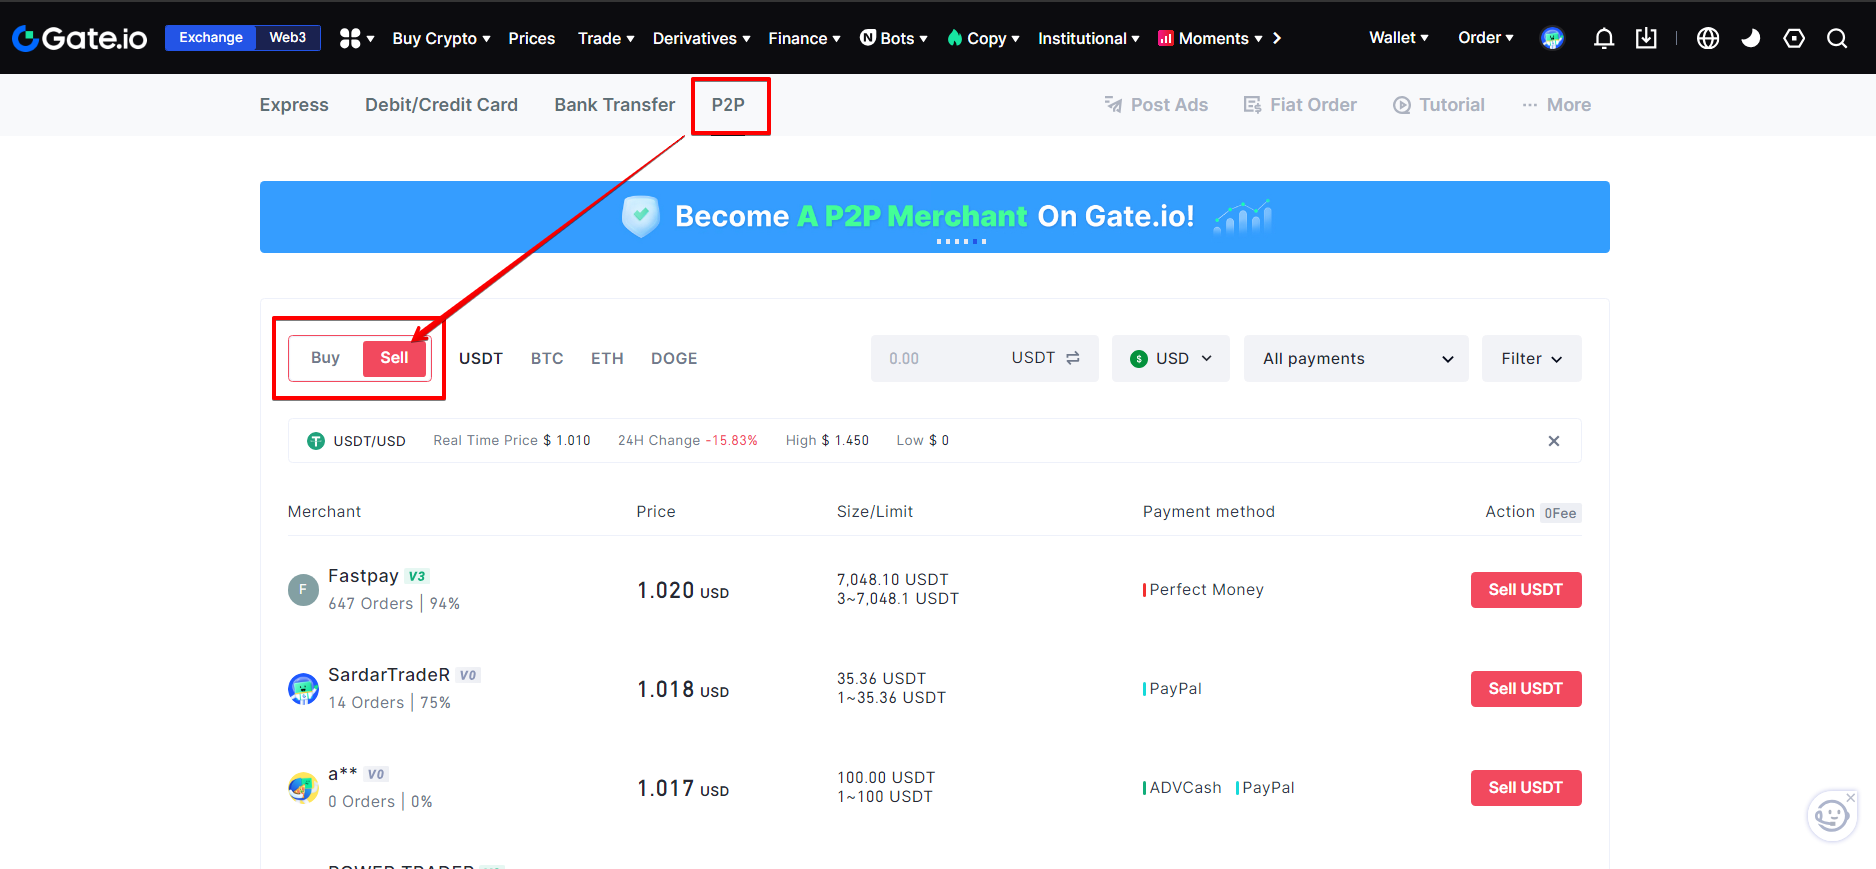
Task: Open SardarTradeR merchant profile name
Action: click(389, 675)
